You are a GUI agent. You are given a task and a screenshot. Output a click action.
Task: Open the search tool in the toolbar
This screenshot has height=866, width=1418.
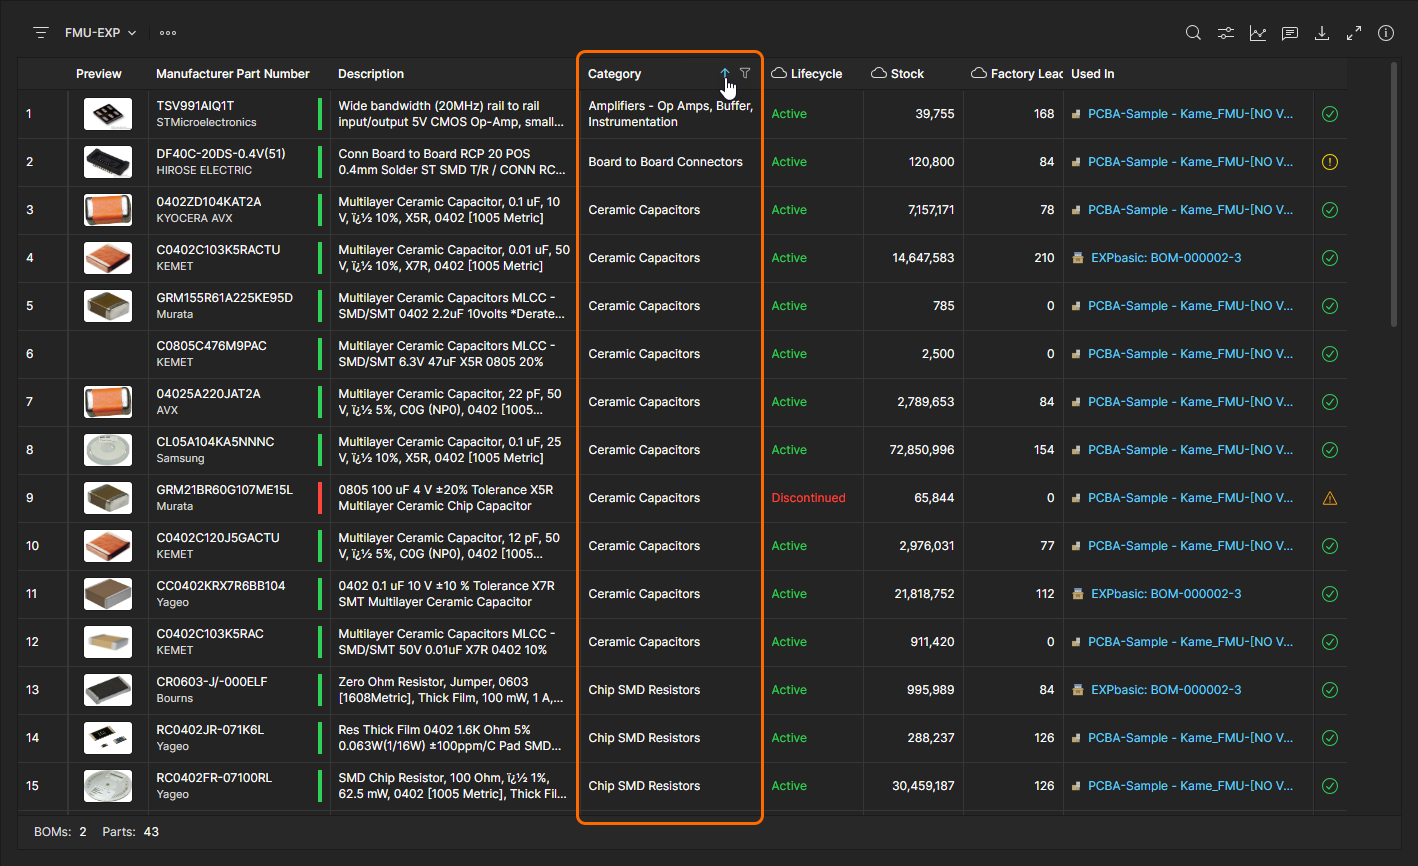[x=1193, y=33]
